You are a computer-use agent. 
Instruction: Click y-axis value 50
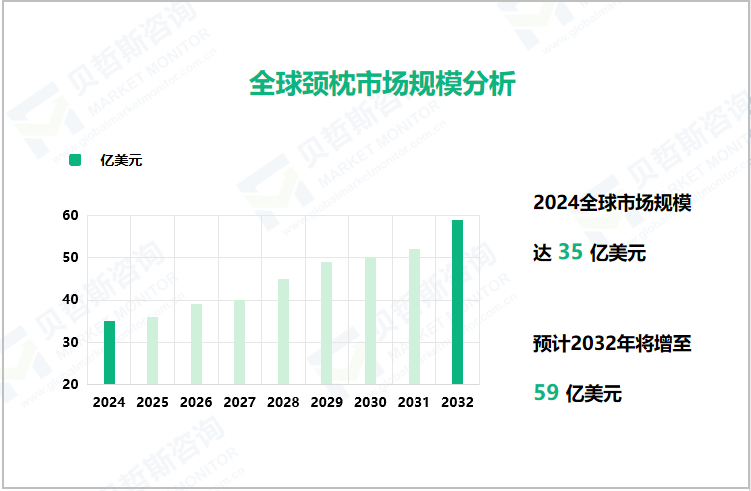tap(70, 258)
